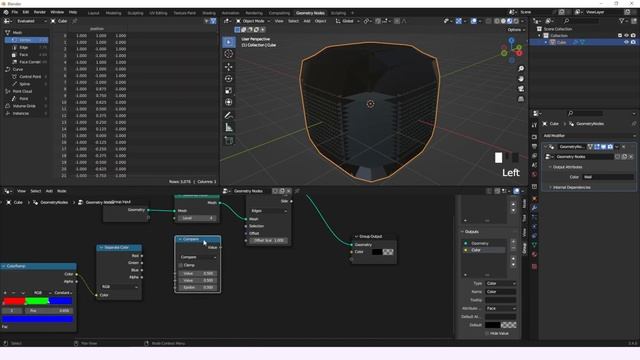The width and height of the screenshot is (640, 360).
Task: Open the Object Data properties green triangle tab
Action: point(534,245)
